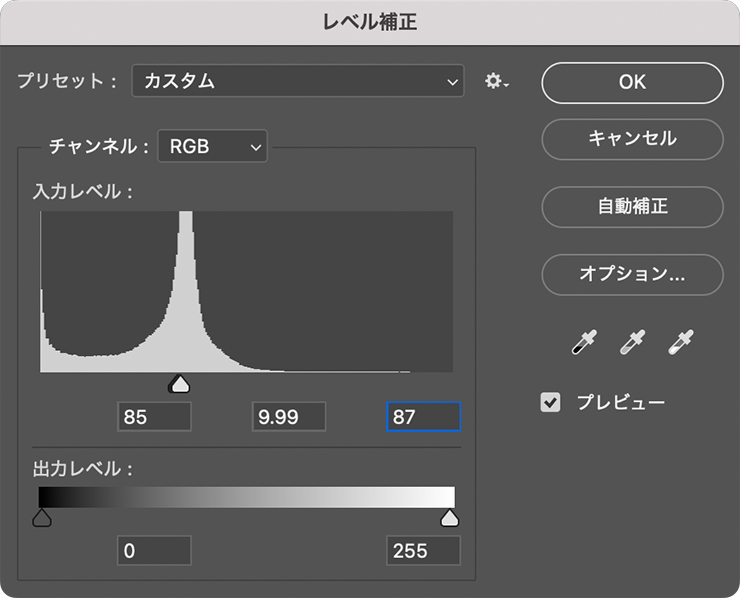
Task: Focus the output level field showing 0
Action: pyautogui.click(x=154, y=550)
